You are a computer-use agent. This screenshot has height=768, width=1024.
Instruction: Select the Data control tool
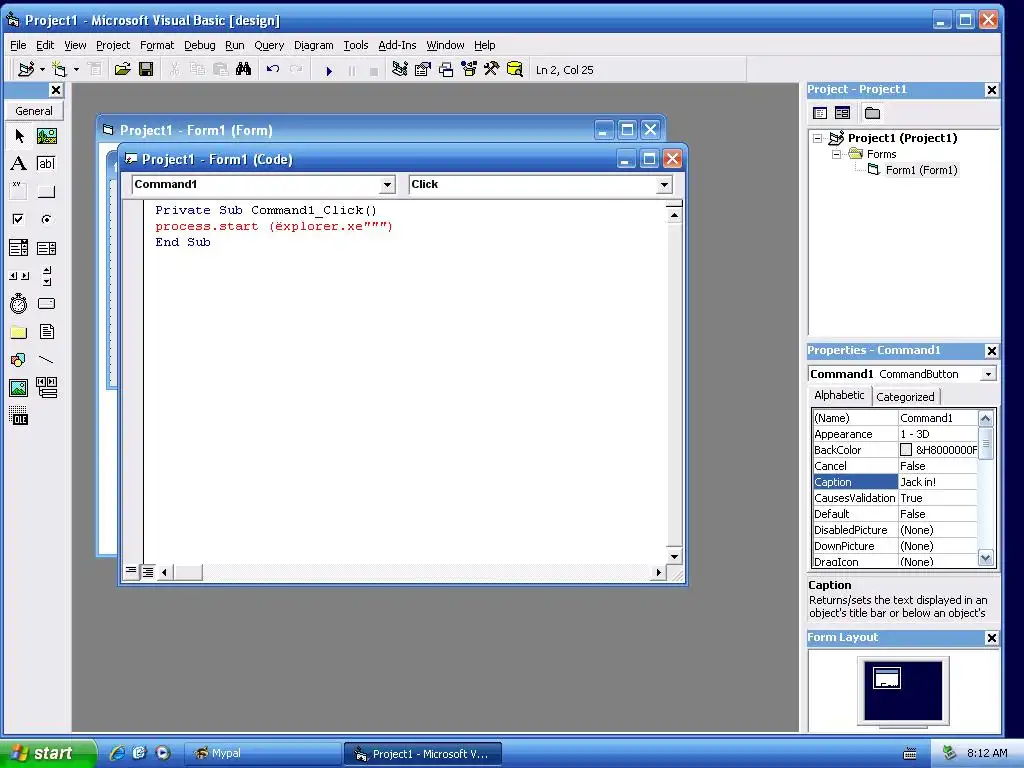(x=46, y=388)
